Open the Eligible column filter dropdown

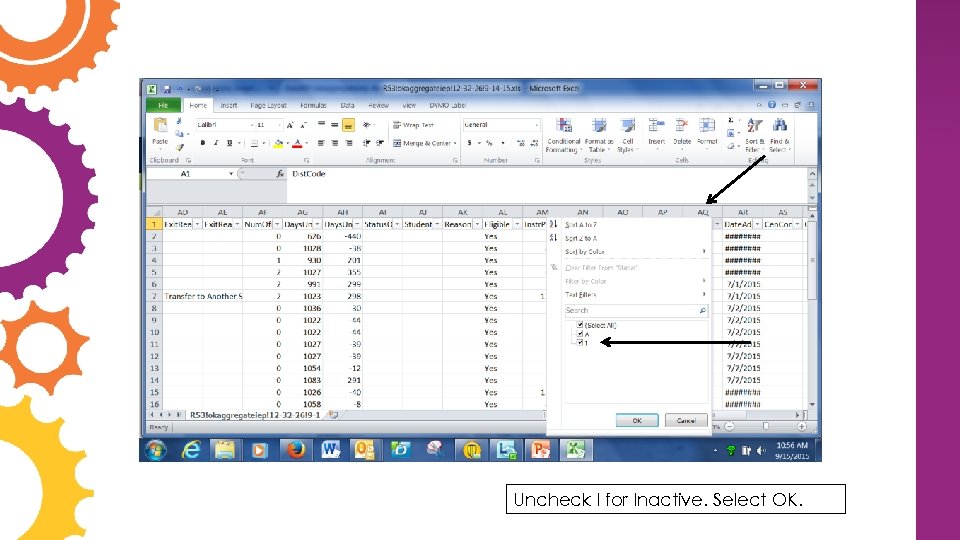tap(517, 225)
